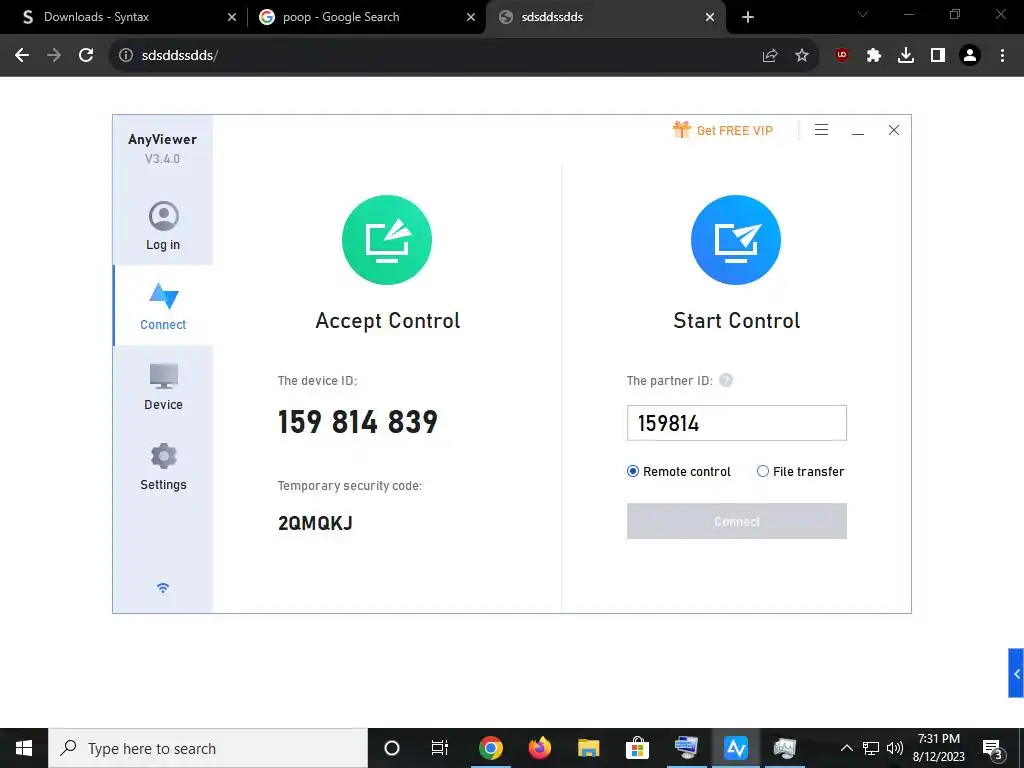Select the File transfer radio option
This screenshot has height=768, width=1024.
[x=762, y=472]
